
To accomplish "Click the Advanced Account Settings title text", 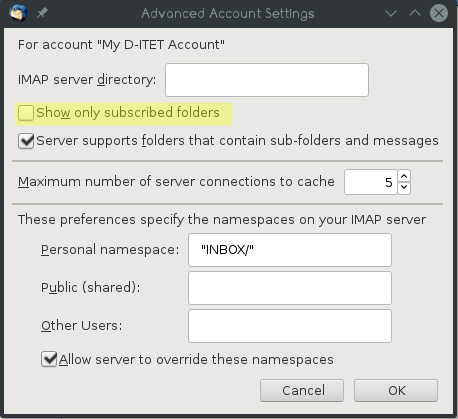I will pyautogui.click(x=228, y=13).
